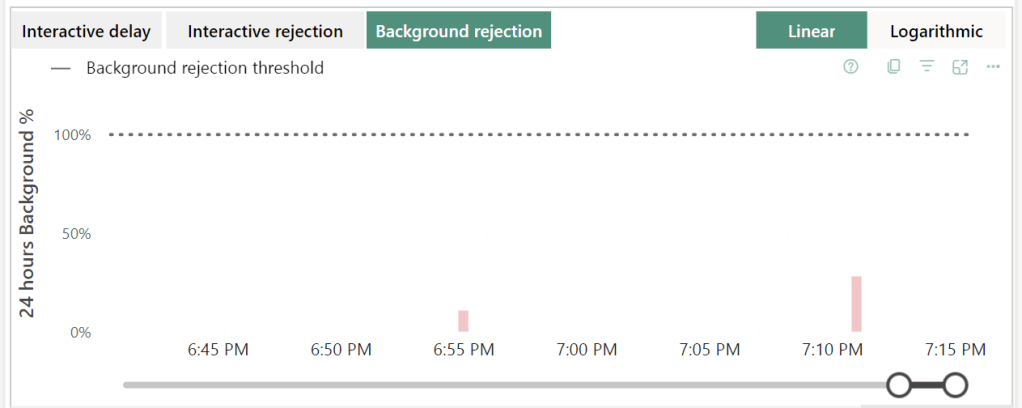Click the dotted 100% threshold line
Viewport: 1022px width, 408px height.
540,134
